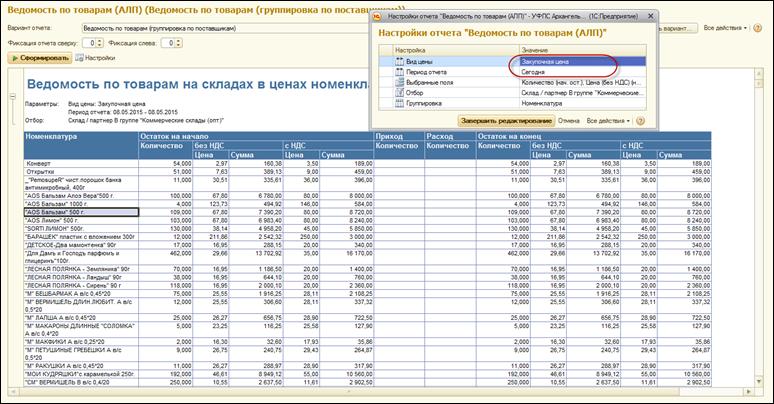Select "AOS Бальзам Алоэ Вера" 500 г. cell

[x=81, y=196]
